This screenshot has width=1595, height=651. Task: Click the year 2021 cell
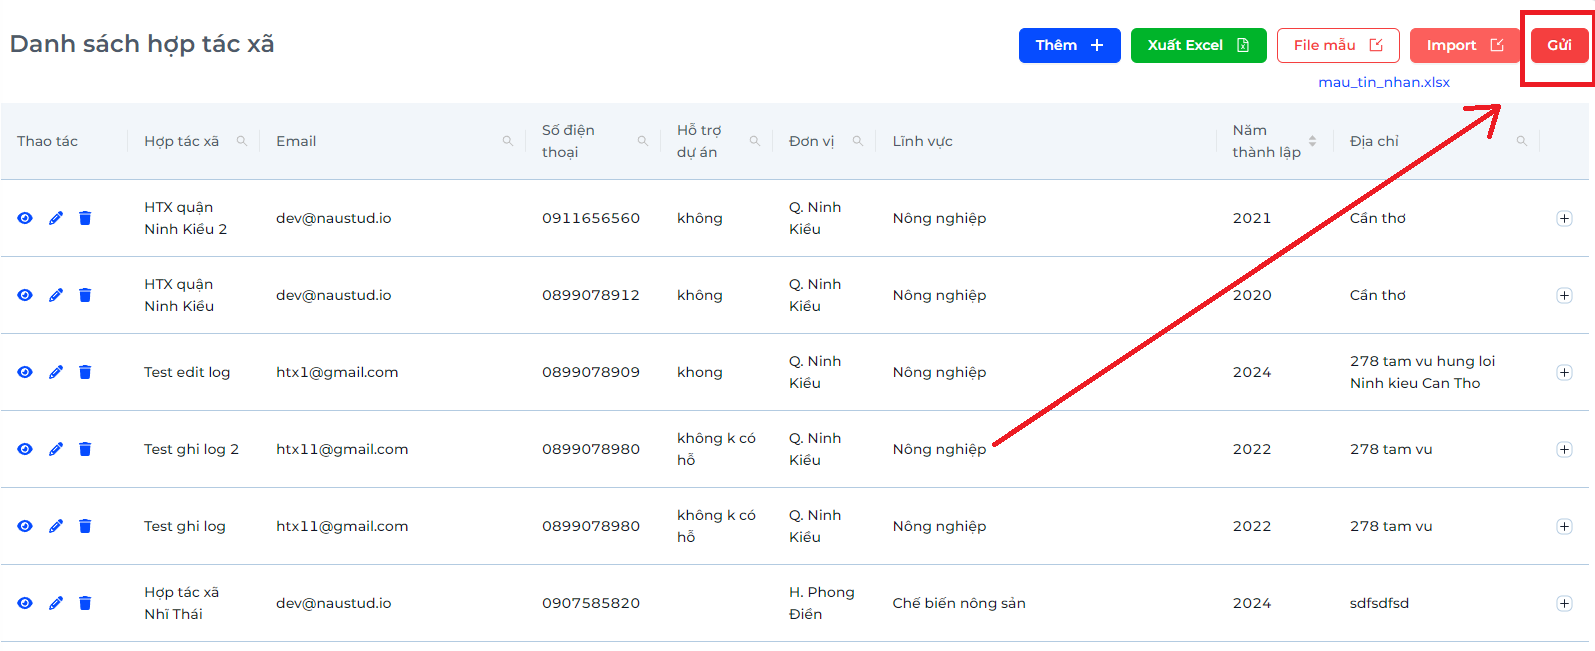pyautogui.click(x=1252, y=218)
